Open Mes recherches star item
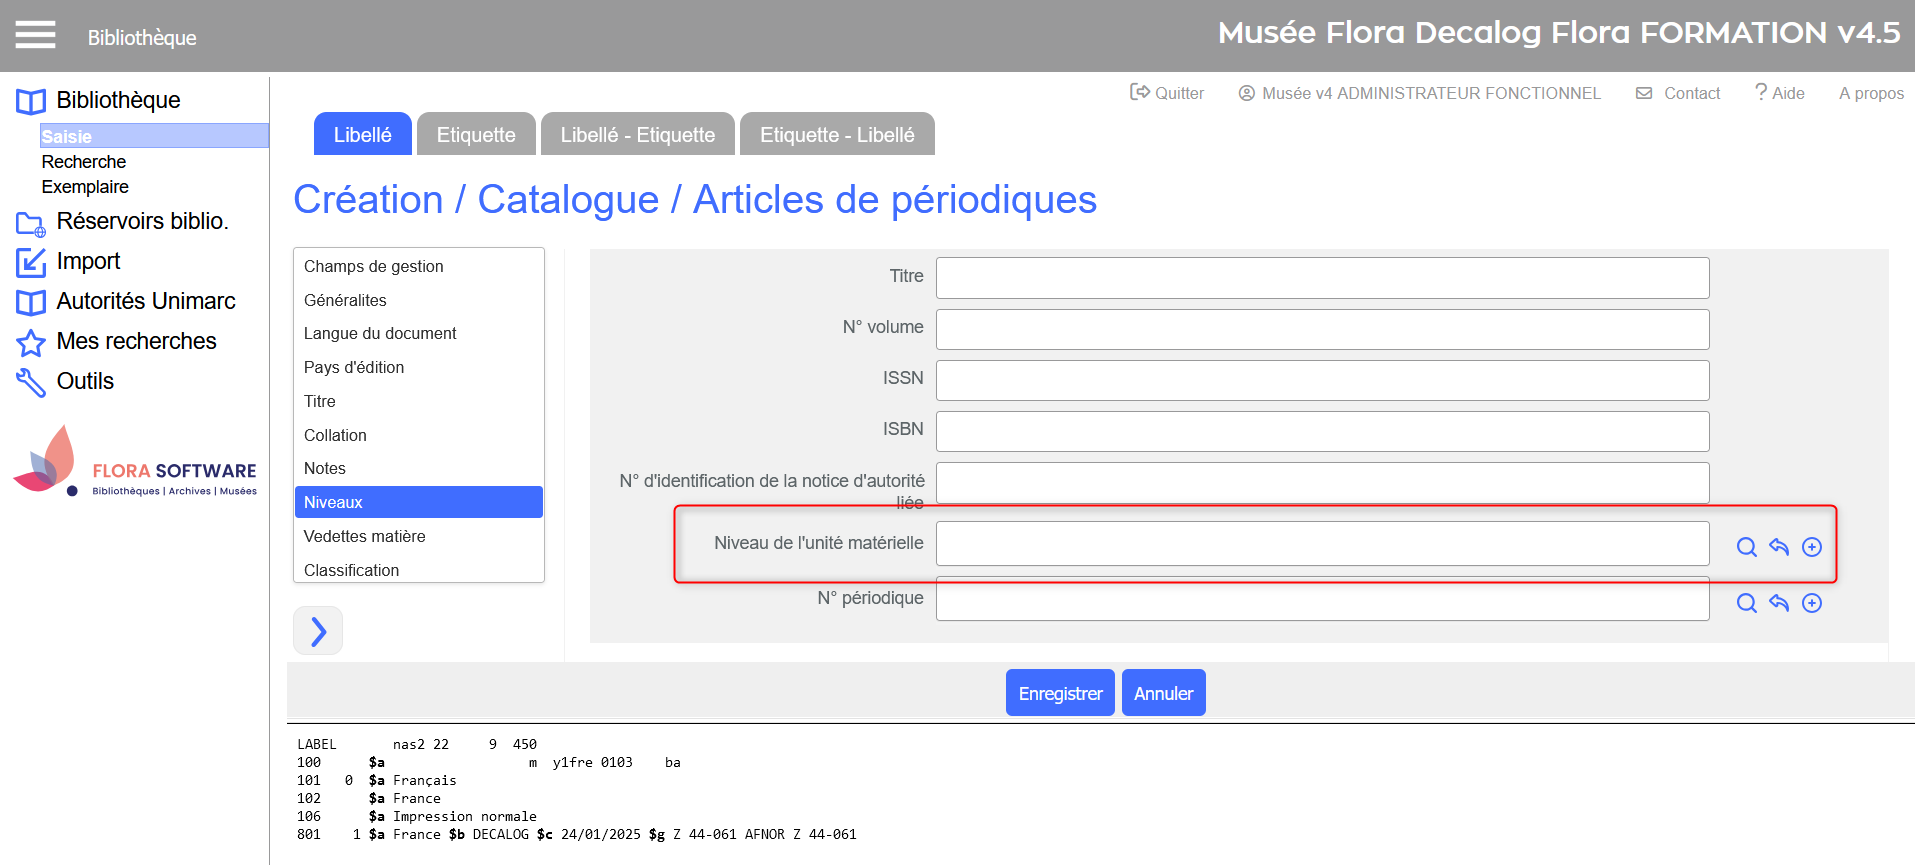The image size is (1915, 865). point(135,341)
